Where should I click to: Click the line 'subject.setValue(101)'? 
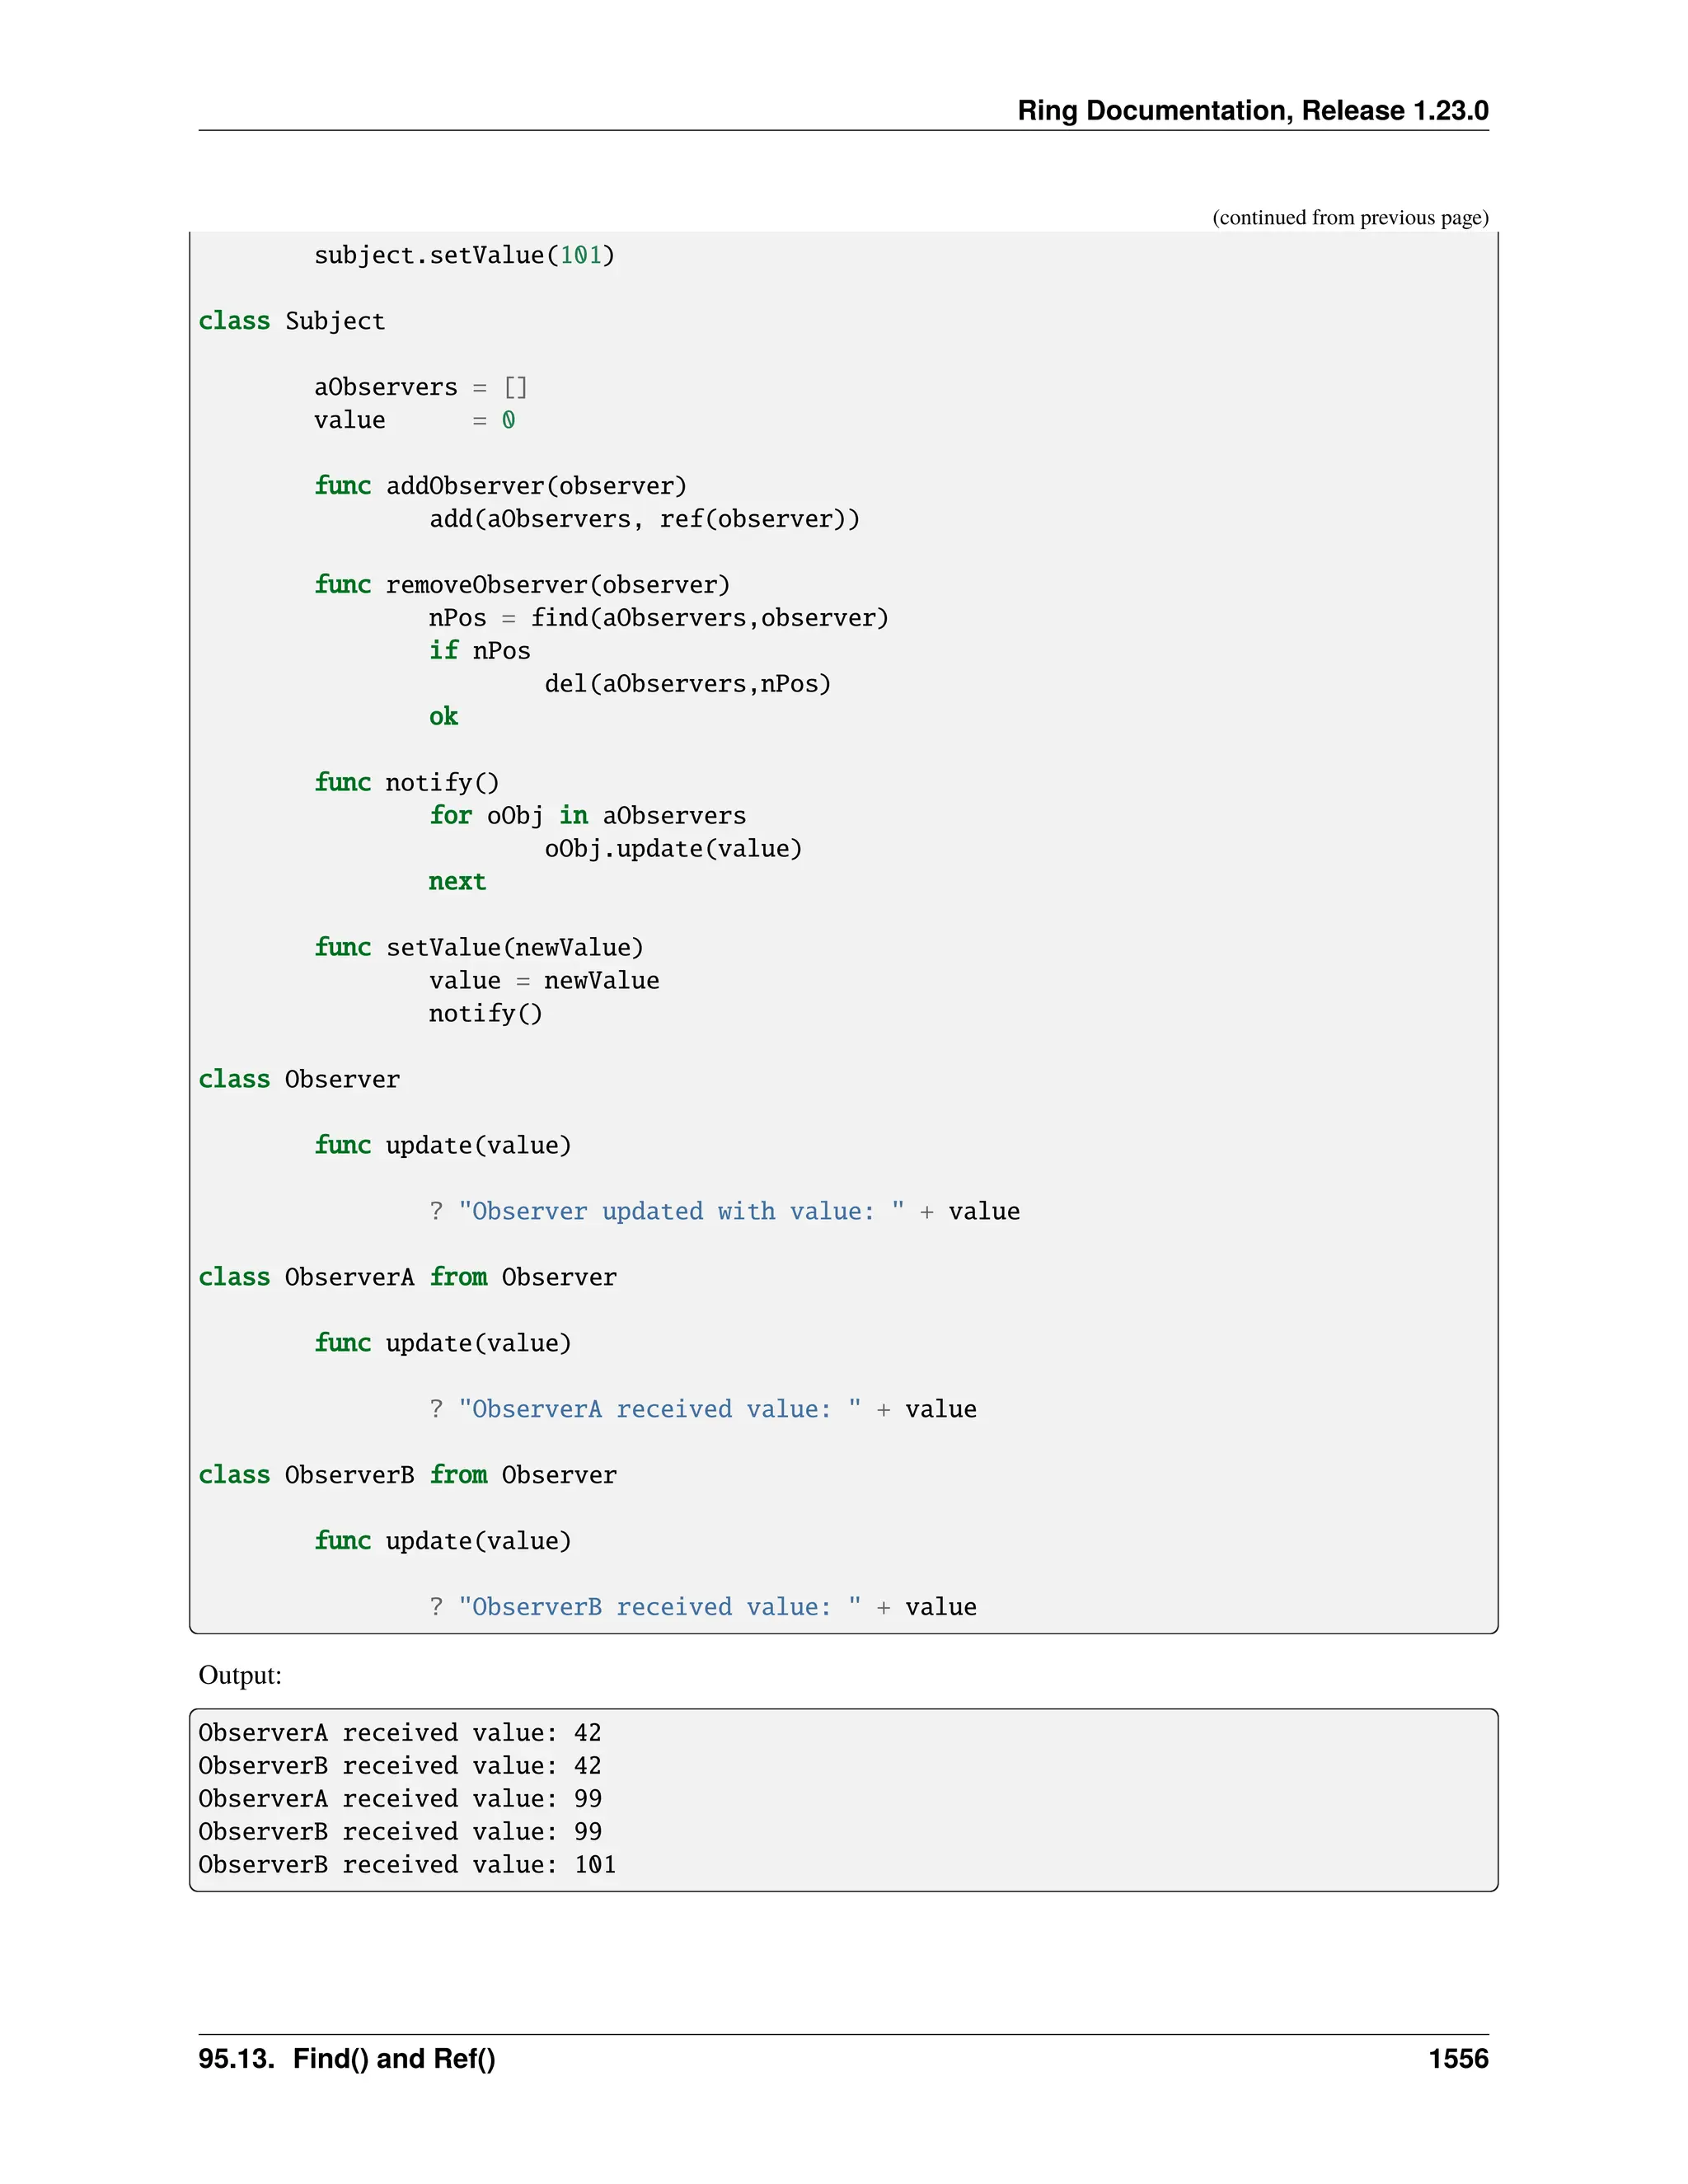[x=464, y=255]
